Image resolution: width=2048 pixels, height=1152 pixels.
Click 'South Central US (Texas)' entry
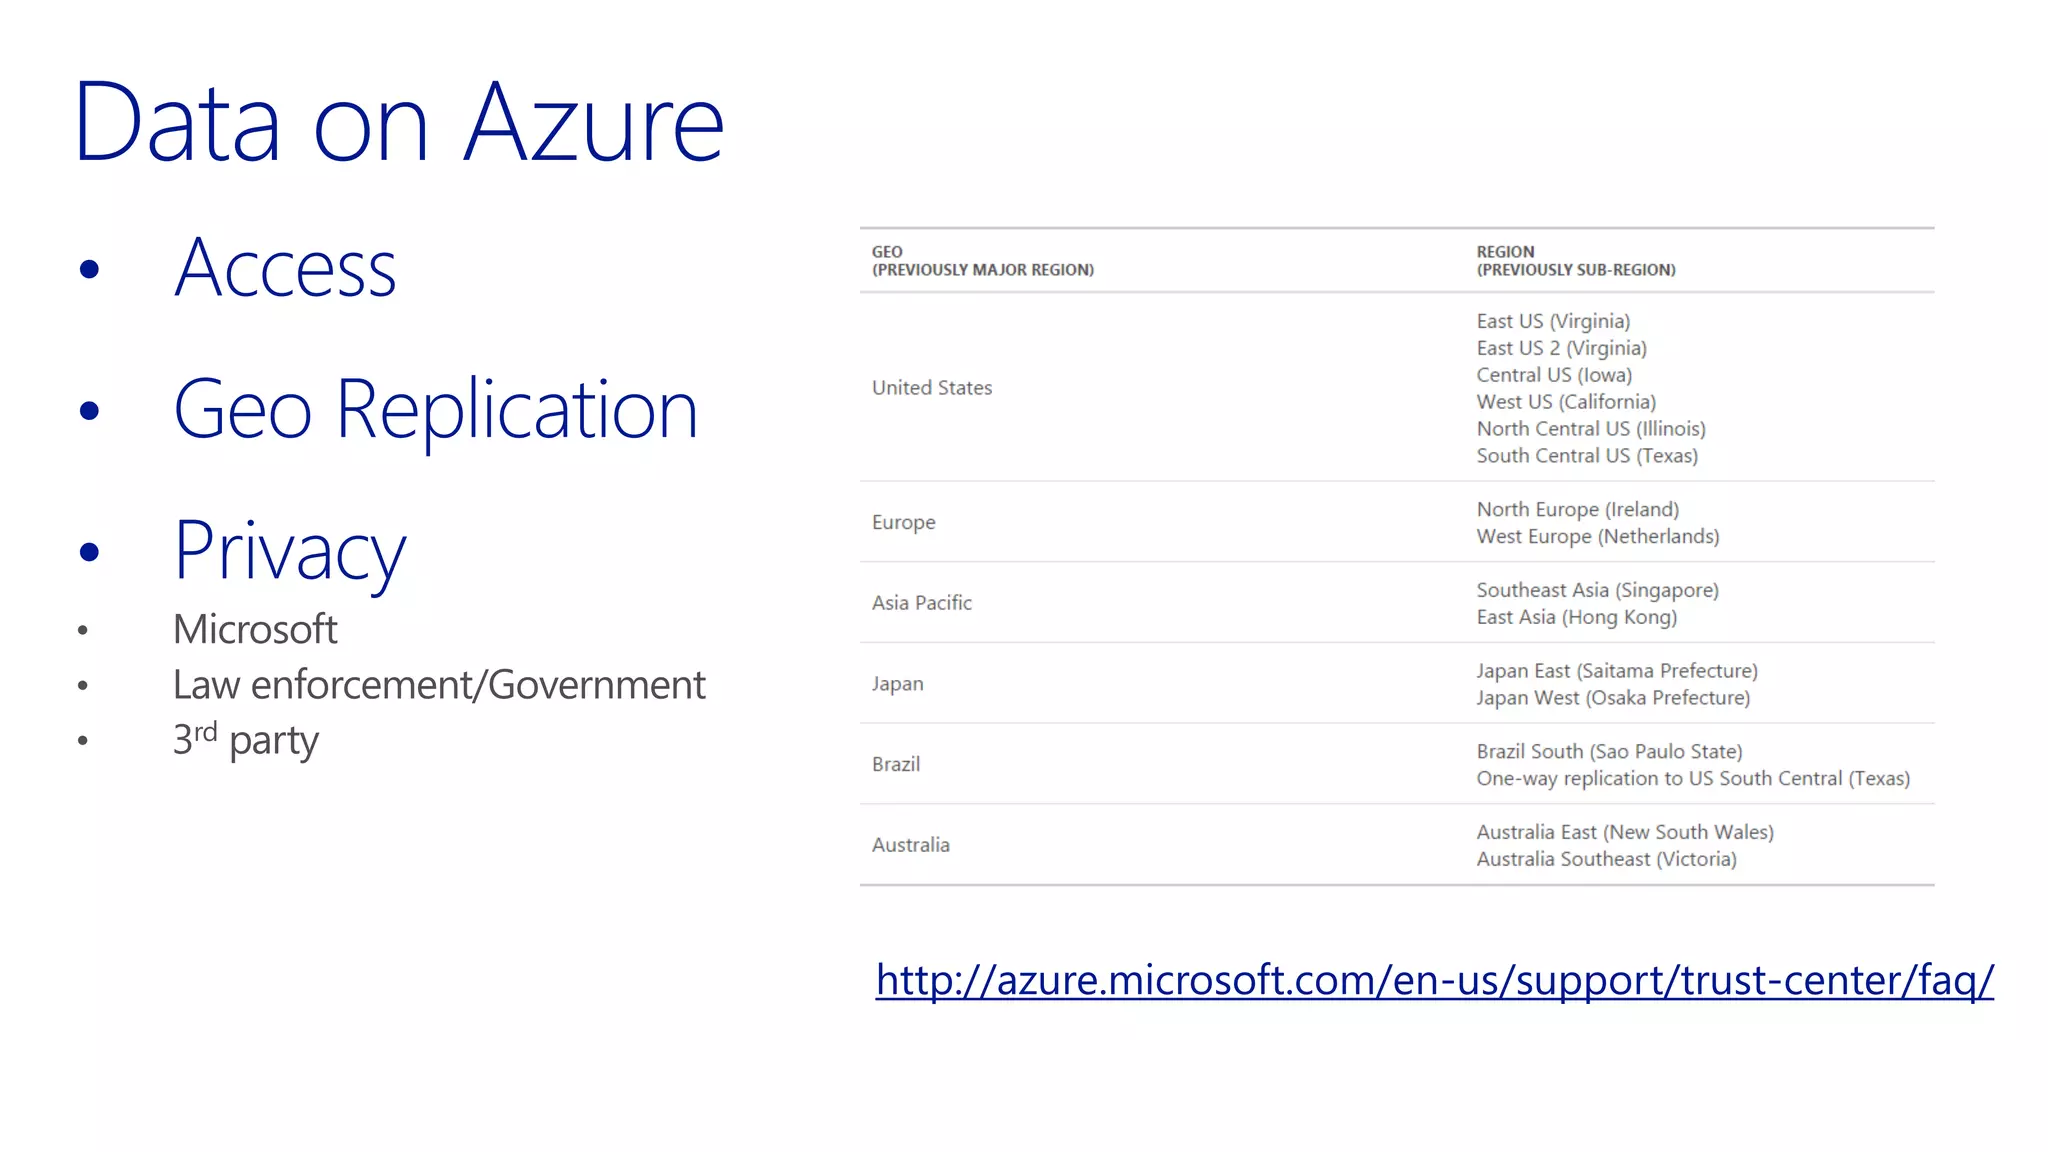tap(1587, 456)
